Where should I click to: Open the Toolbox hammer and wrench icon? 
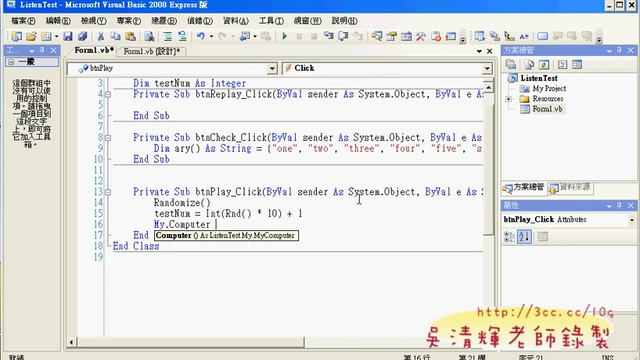pyautogui.click(x=421, y=36)
